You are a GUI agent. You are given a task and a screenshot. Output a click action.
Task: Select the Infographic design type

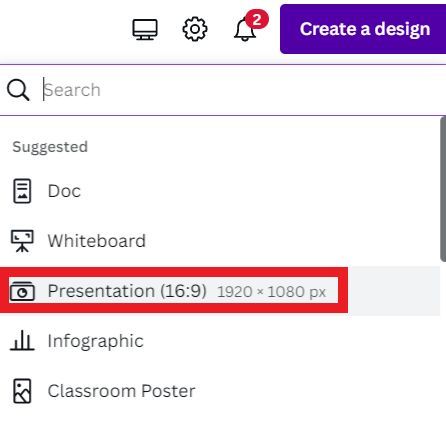coord(220,341)
